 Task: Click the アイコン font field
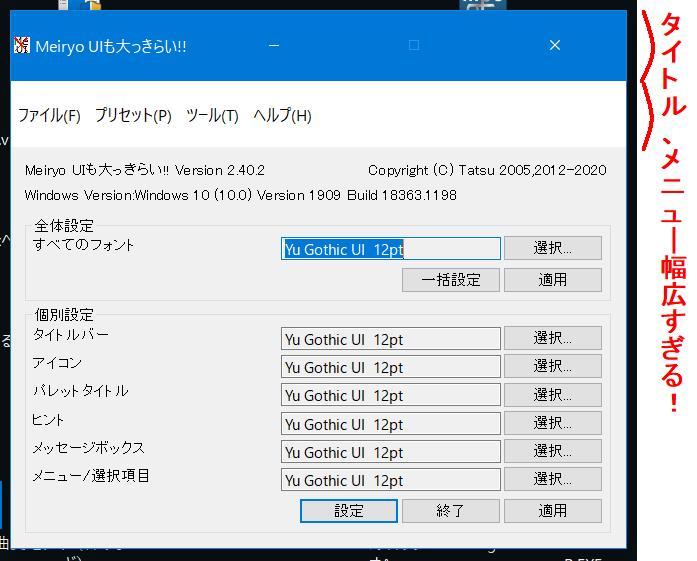(391, 367)
